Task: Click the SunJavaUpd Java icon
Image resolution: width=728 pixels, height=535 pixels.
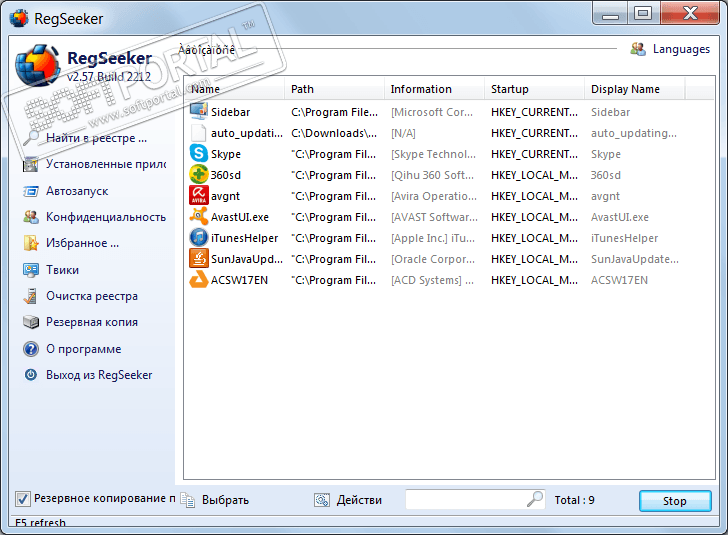Action: point(199,259)
